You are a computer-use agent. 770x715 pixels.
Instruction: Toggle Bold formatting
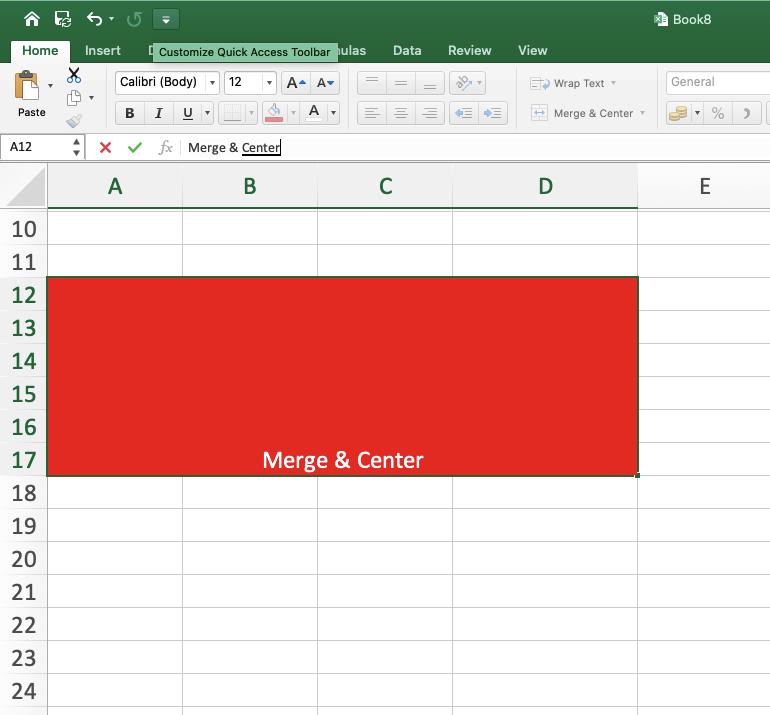pyautogui.click(x=130, y=113)
